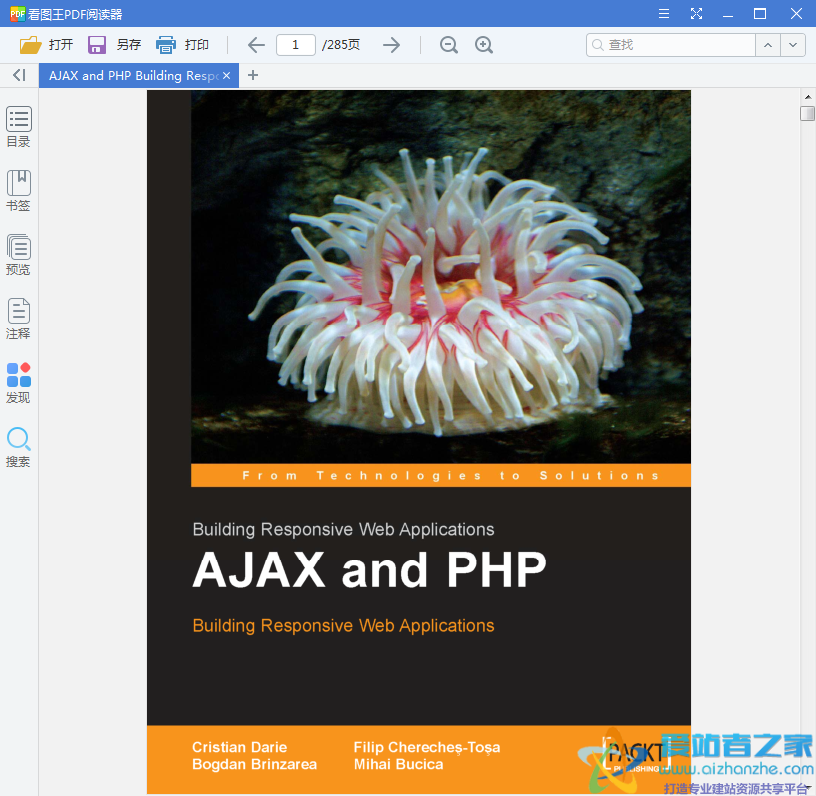Save the document with 另存

click(x=113, y=44)
